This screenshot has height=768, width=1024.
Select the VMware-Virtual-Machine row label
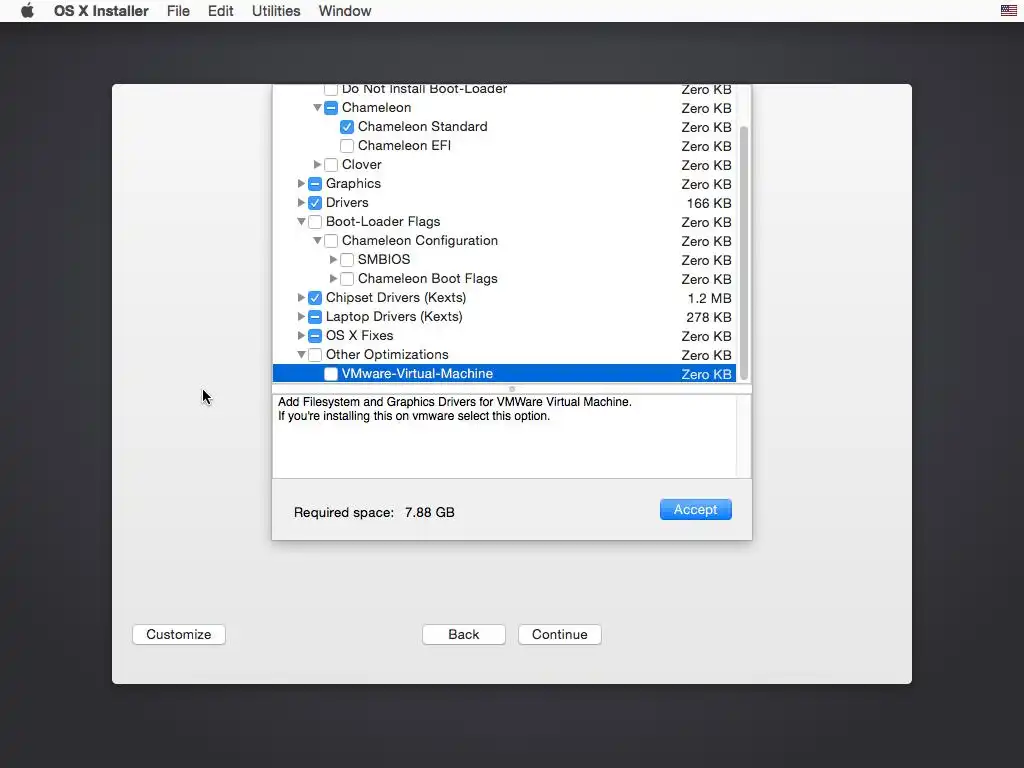[417, 374]
